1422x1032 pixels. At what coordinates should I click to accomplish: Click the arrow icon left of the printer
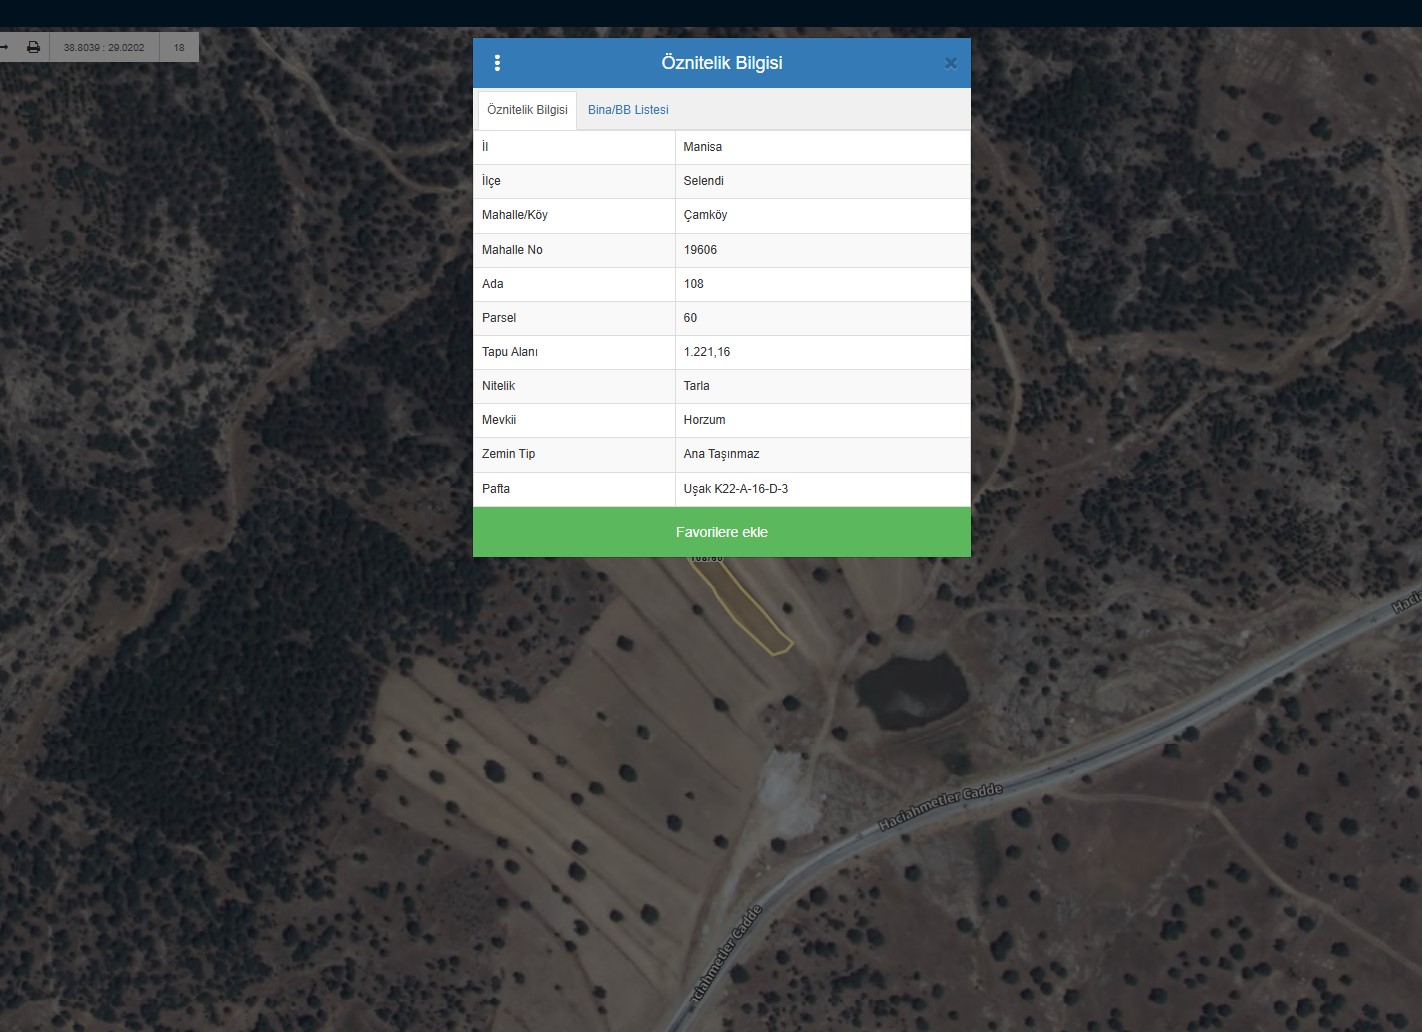5,47
